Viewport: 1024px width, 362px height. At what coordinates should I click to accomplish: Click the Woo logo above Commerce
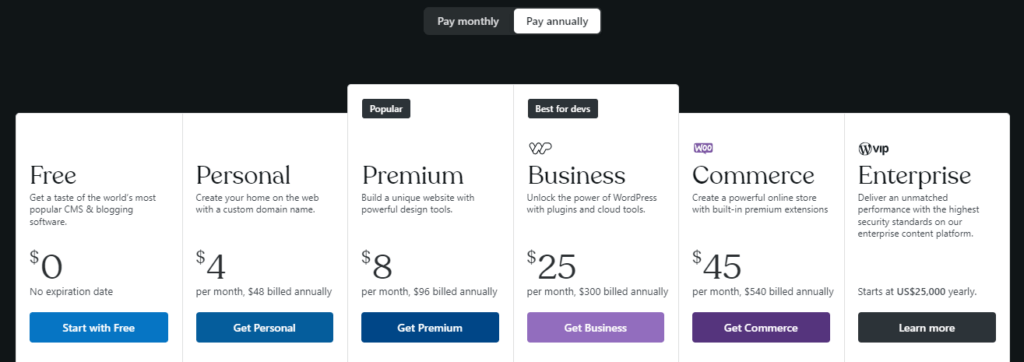[703, 148]
